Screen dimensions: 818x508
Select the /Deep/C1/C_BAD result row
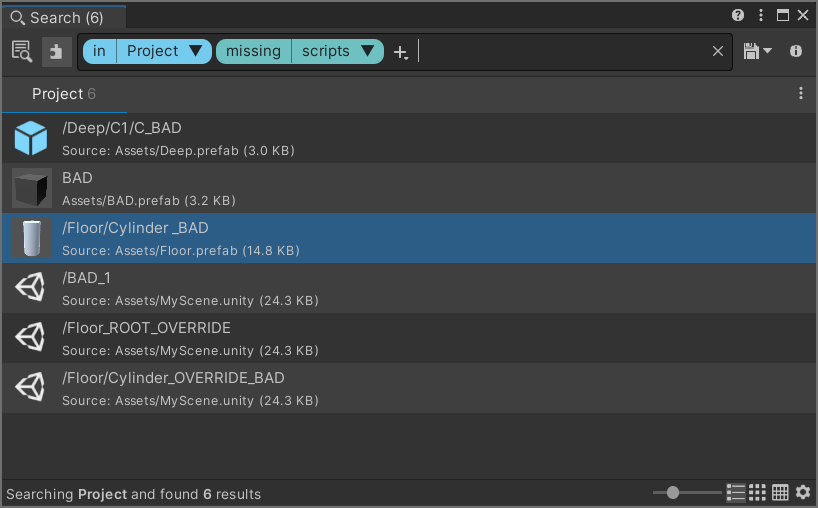click(409, 138)
